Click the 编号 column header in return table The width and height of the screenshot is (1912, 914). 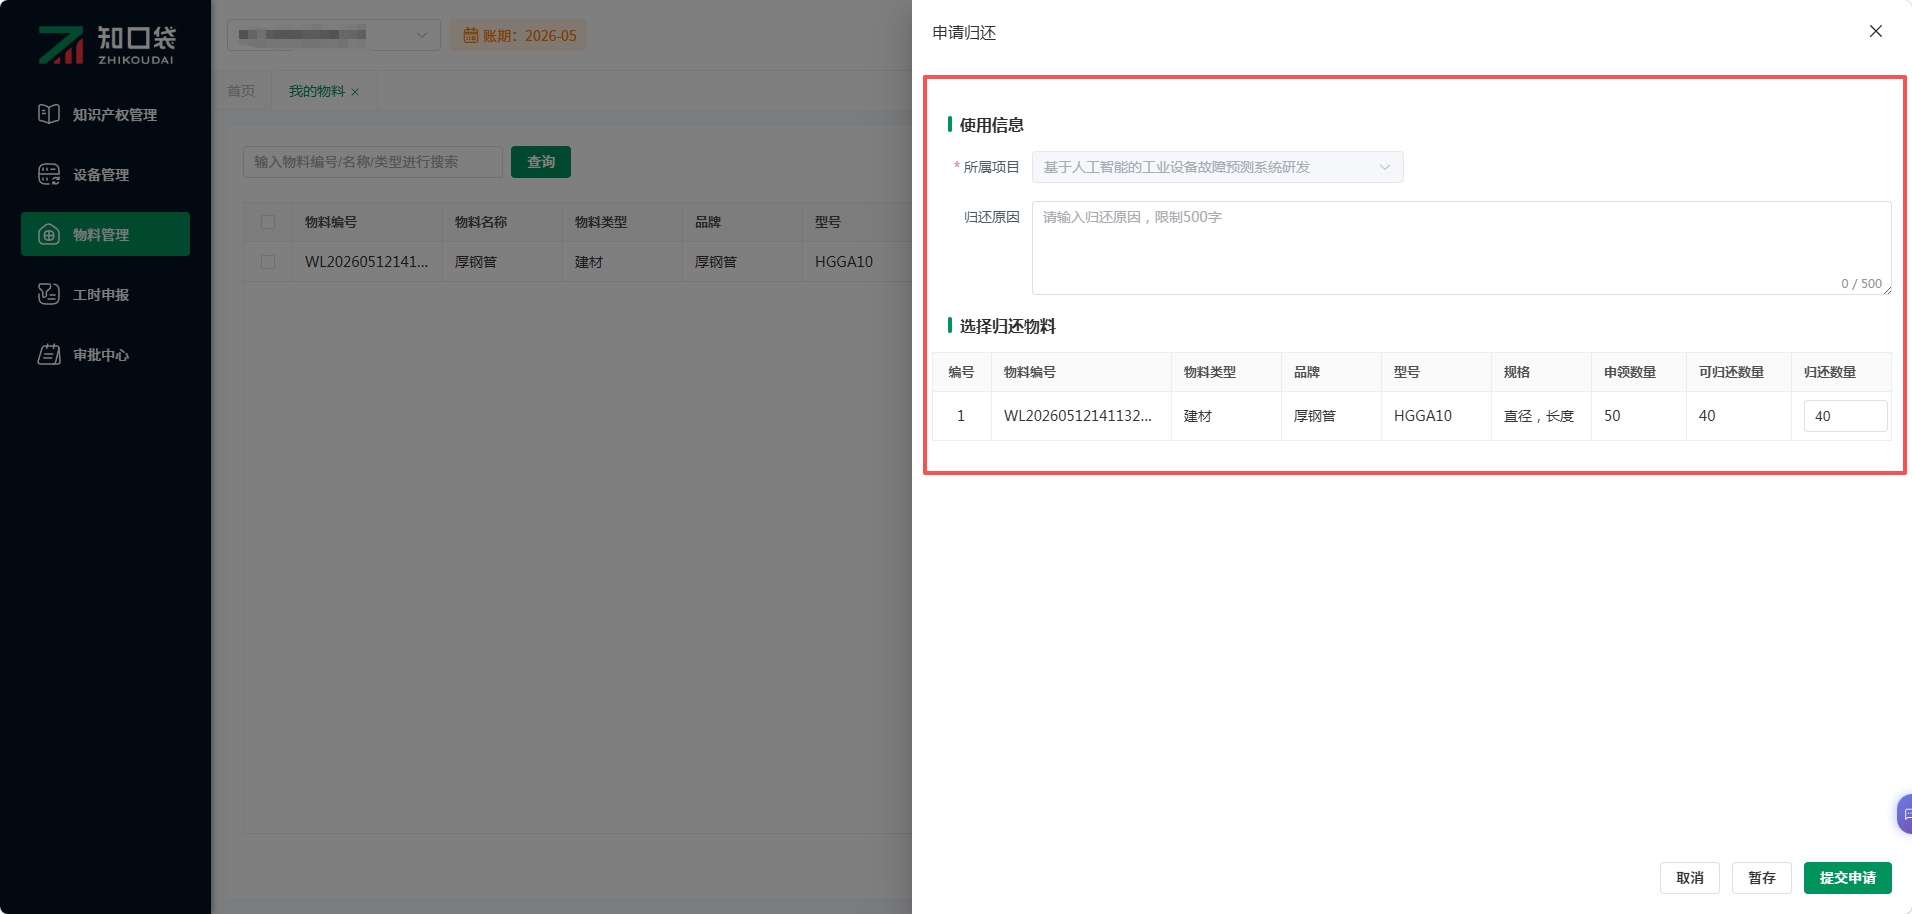[961, 372]
